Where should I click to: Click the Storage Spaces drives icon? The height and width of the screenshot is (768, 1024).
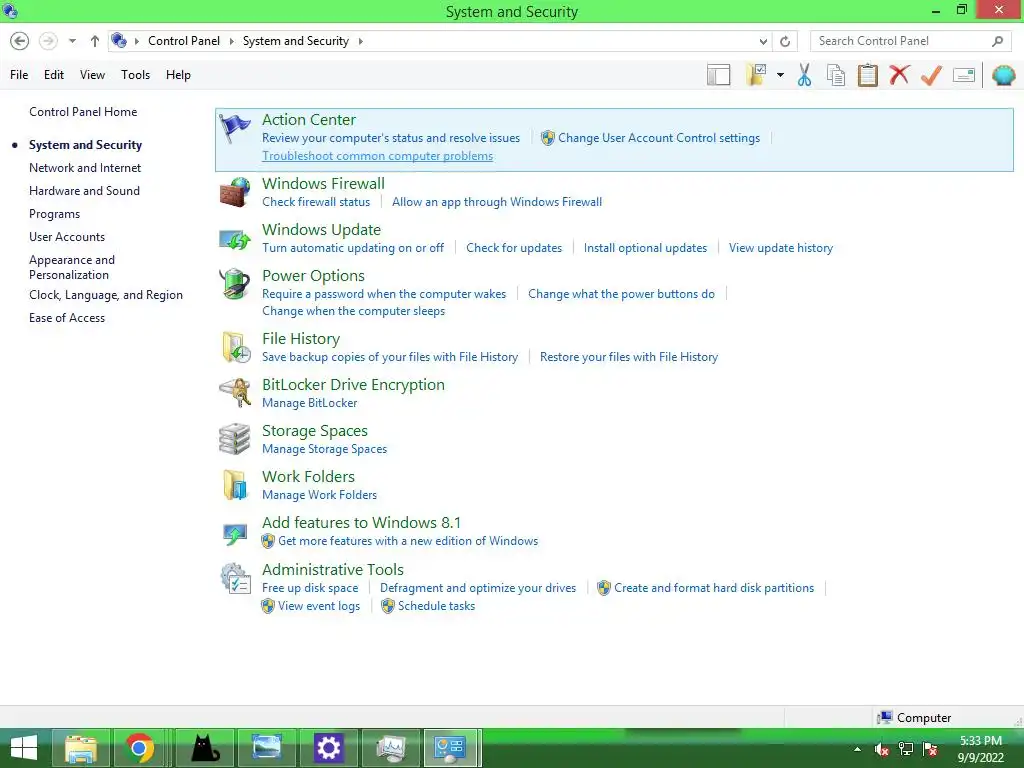pos(234,439)
